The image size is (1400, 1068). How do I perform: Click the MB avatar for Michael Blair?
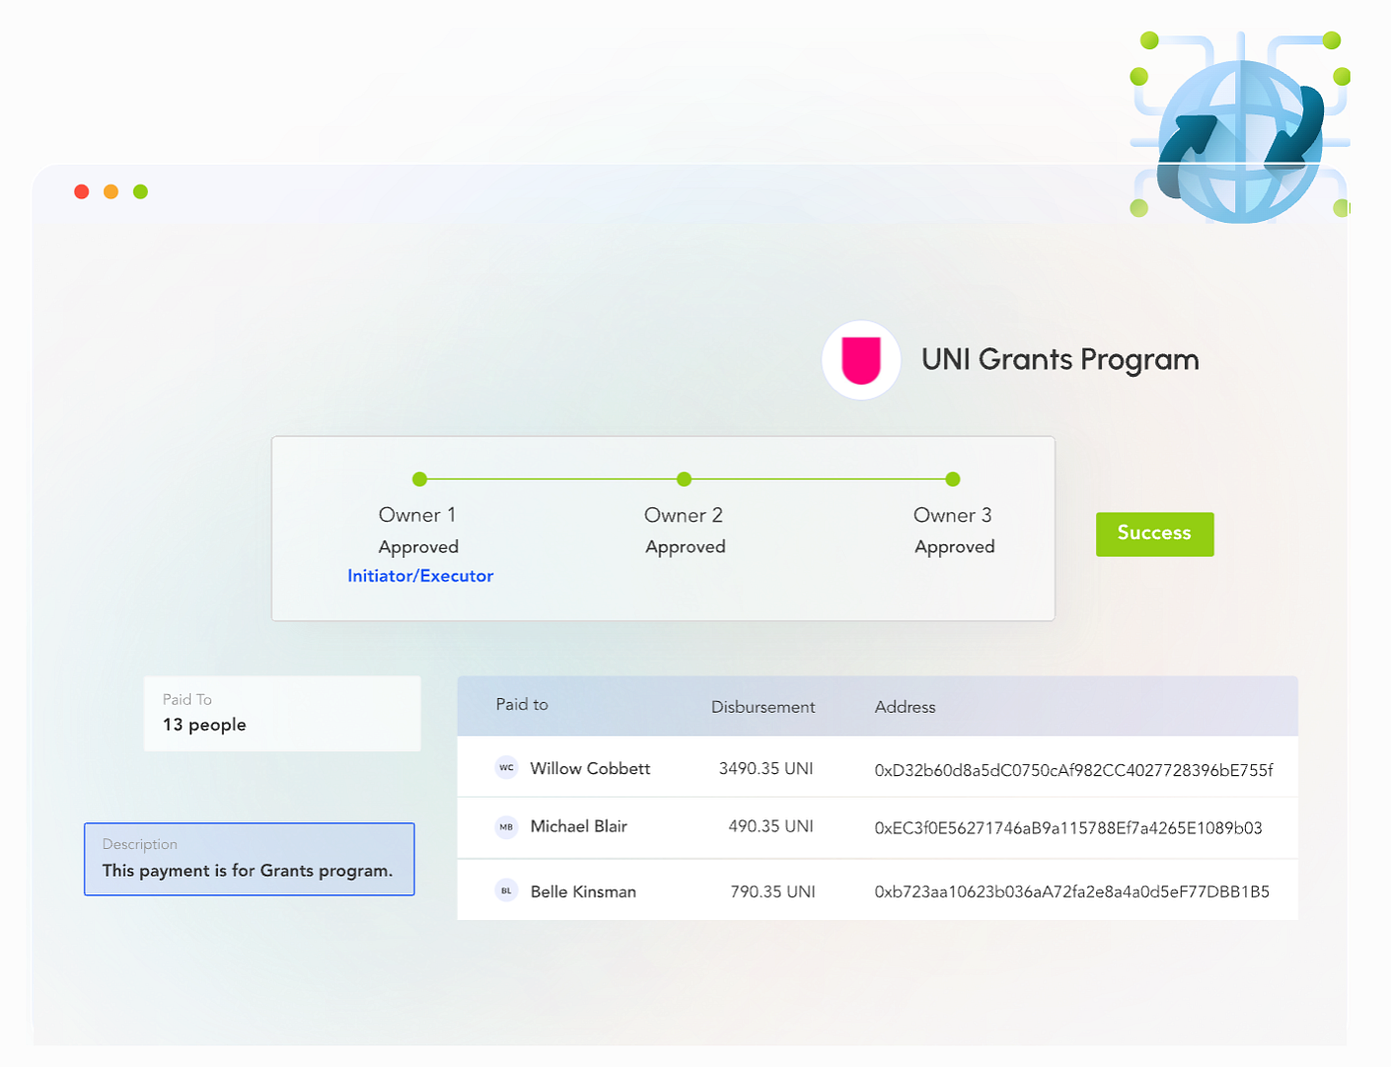(x=507, y=827)
